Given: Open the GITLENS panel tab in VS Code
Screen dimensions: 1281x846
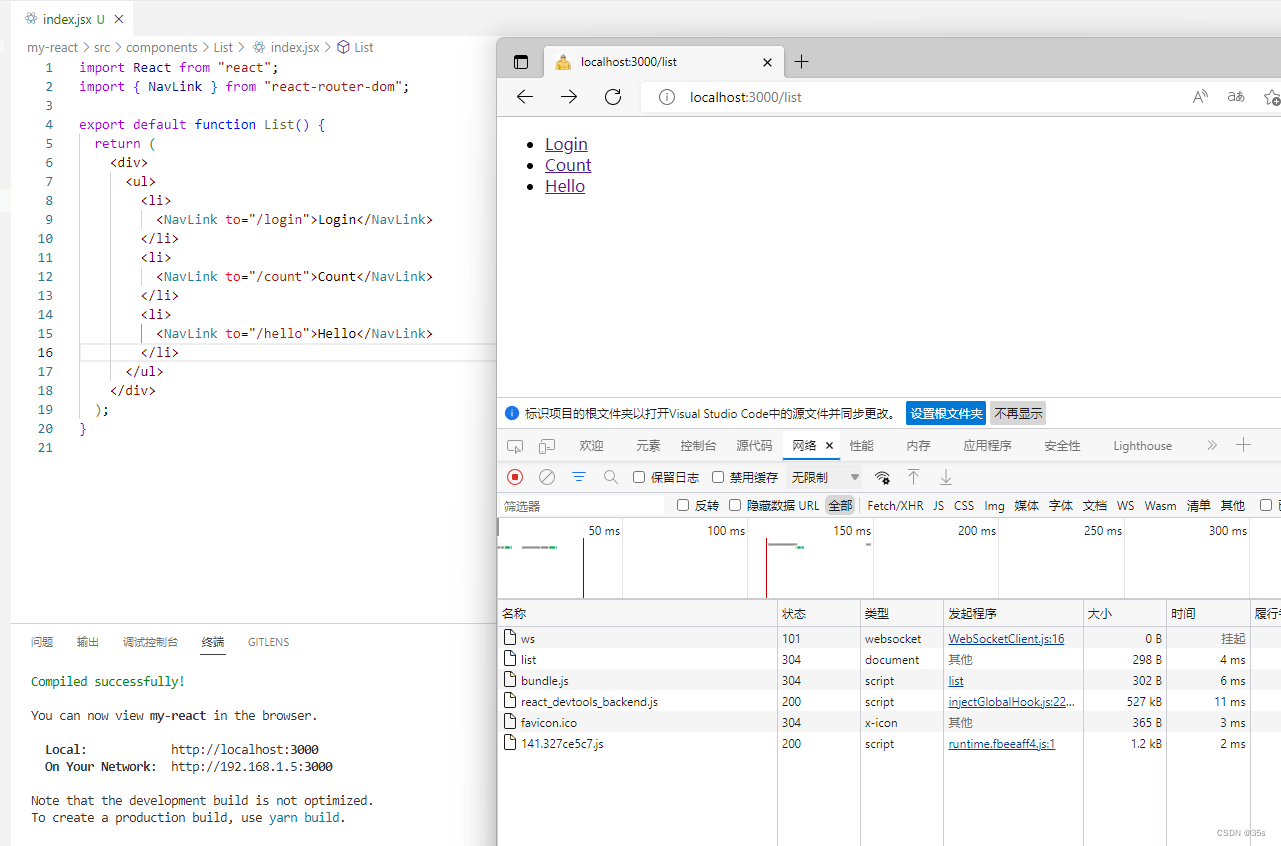Looking at the screenshot, I should click(268, 642).
